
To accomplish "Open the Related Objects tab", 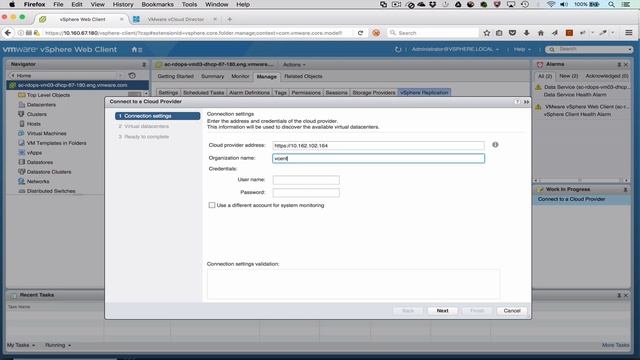I will coord(303,76).
